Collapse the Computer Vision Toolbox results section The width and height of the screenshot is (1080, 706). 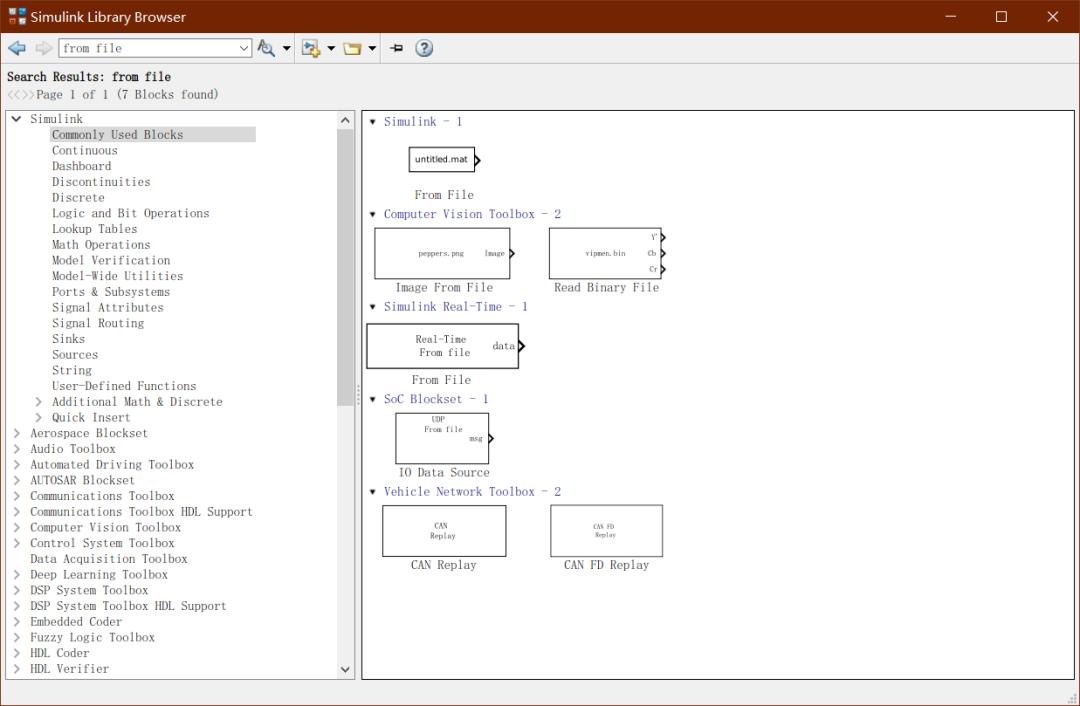[x=372, y=214]
